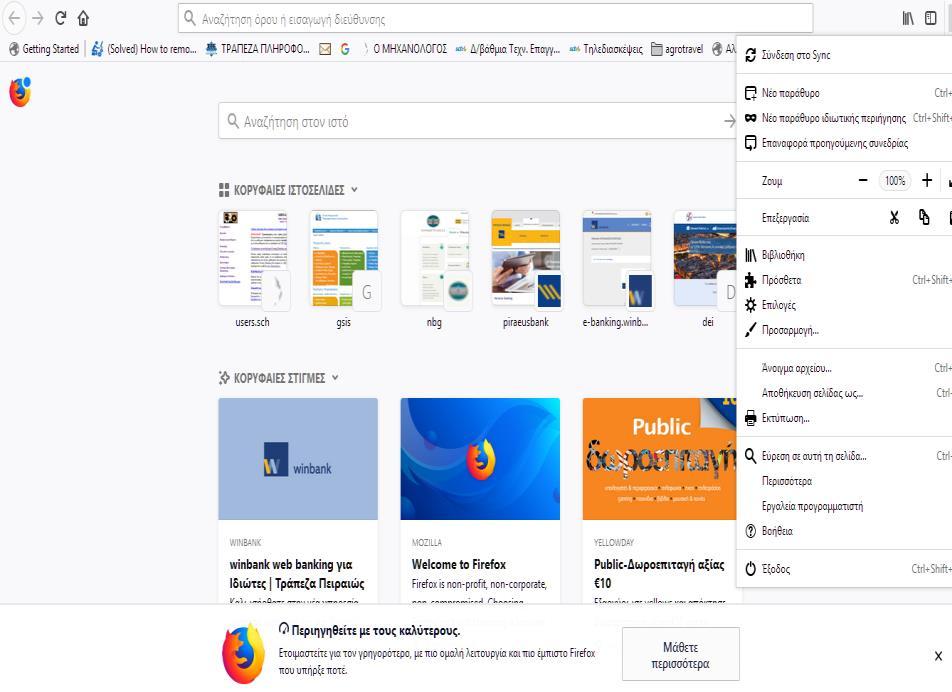
Task: Expand the Περισσότερα submenu
Action: (x=844, y=481)
